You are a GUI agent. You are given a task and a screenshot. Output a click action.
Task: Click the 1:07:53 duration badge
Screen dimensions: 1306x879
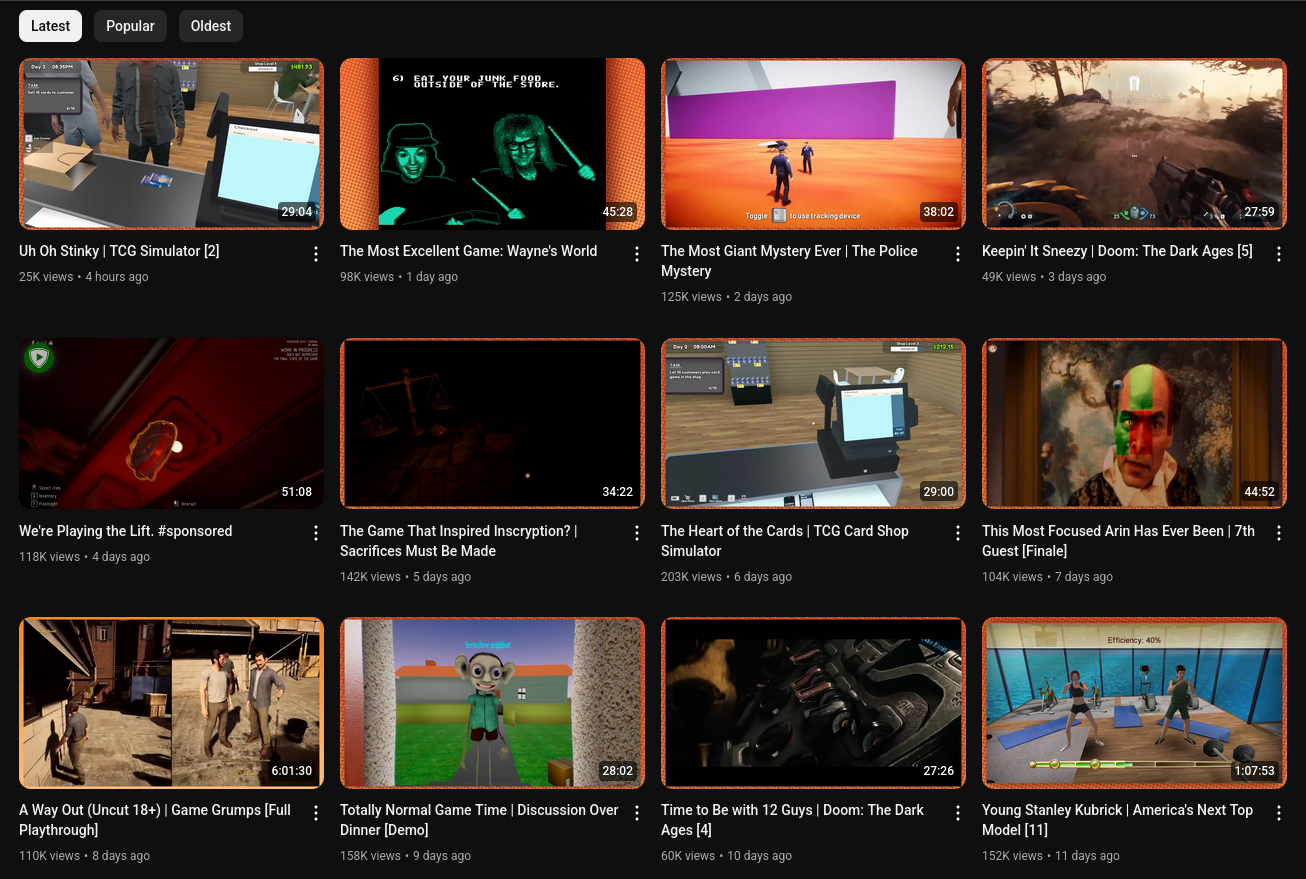pyautogui.click(x=1255, y=771)
